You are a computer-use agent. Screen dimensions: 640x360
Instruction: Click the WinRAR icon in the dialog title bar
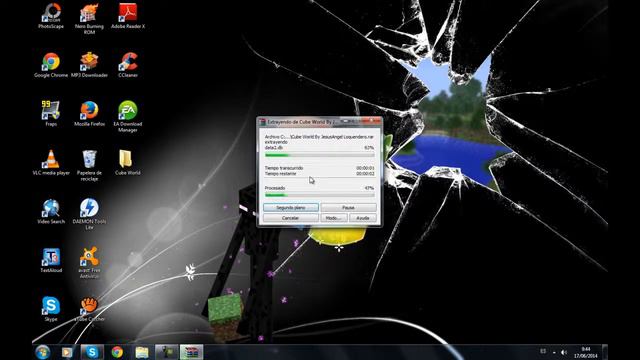pyautogui.click(x=263, y=122)
